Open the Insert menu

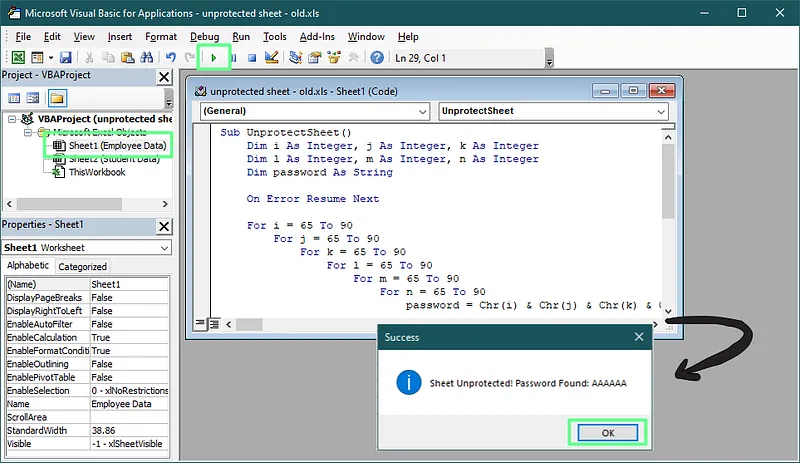coord(120,37)
